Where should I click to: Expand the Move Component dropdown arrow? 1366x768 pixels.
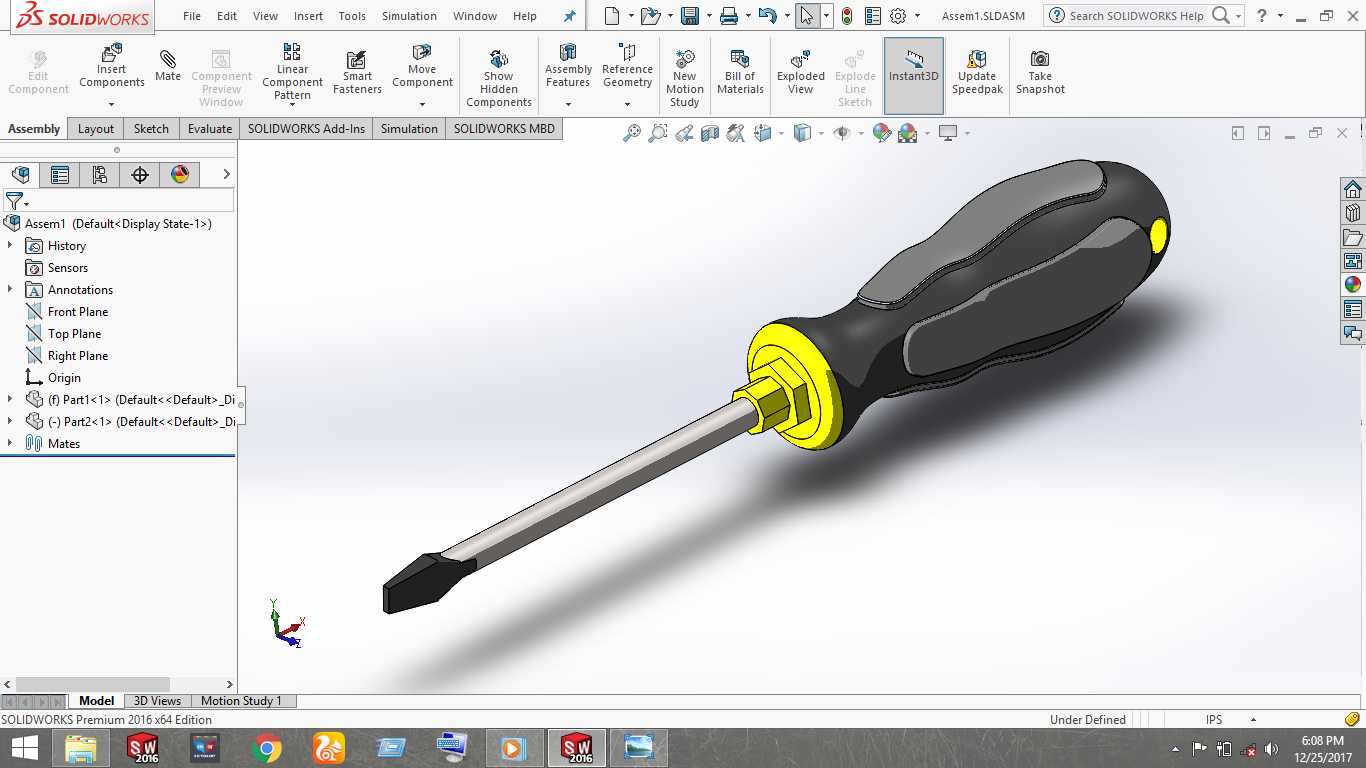(422, 104)
